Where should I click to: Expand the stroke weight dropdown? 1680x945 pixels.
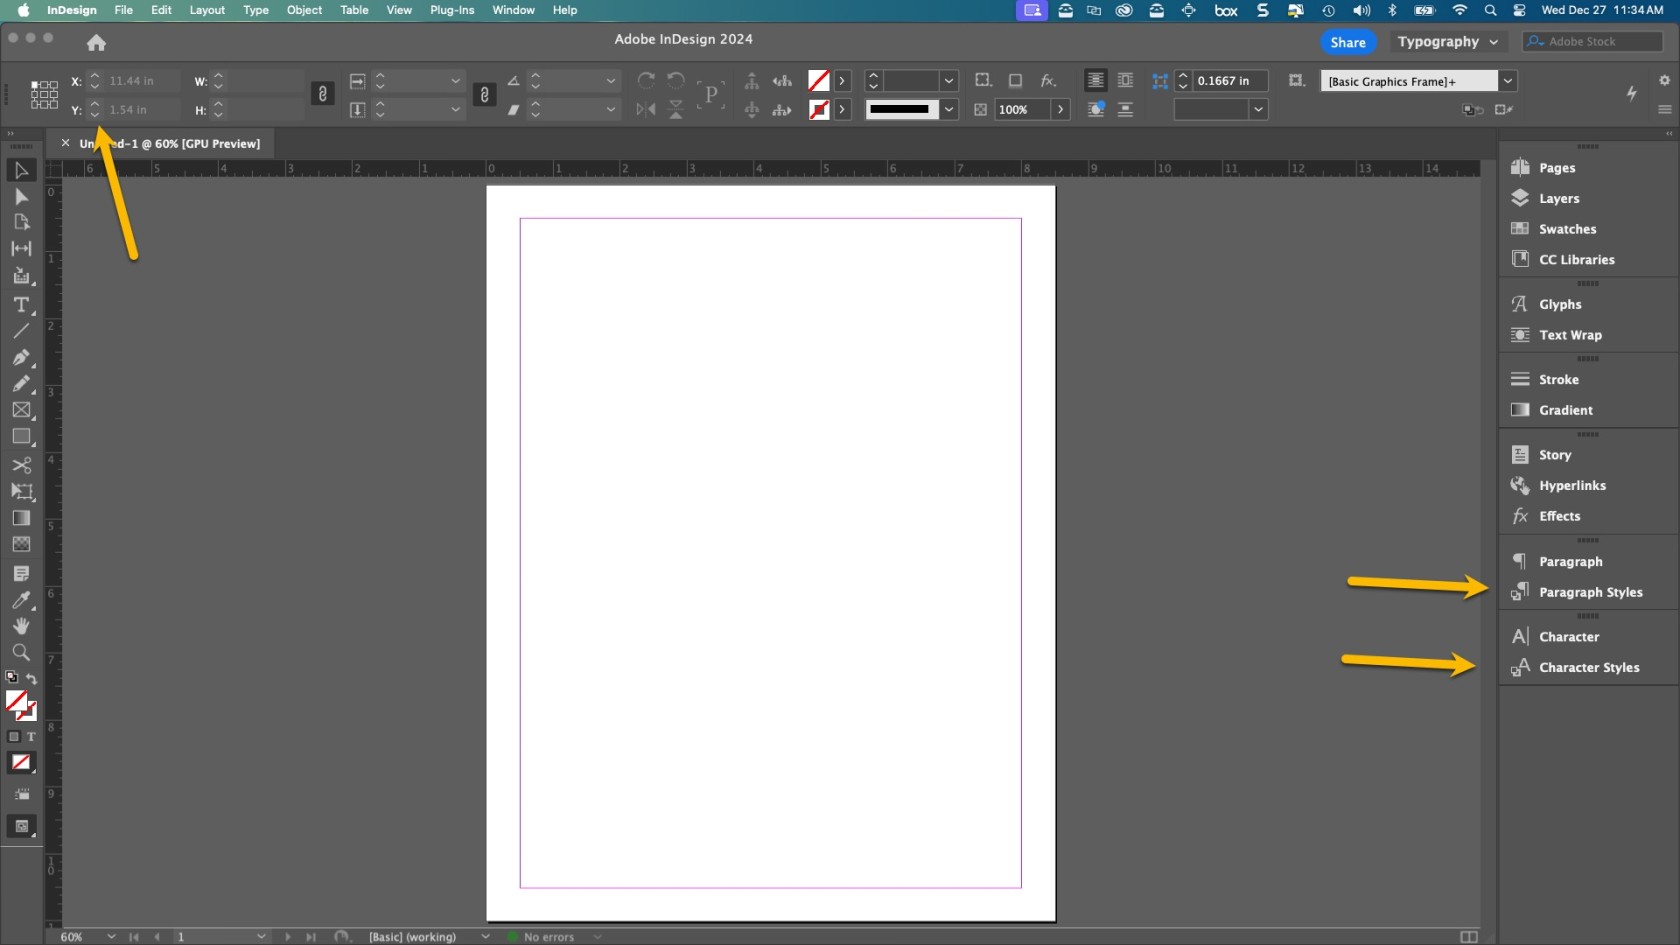coord(949,80)
